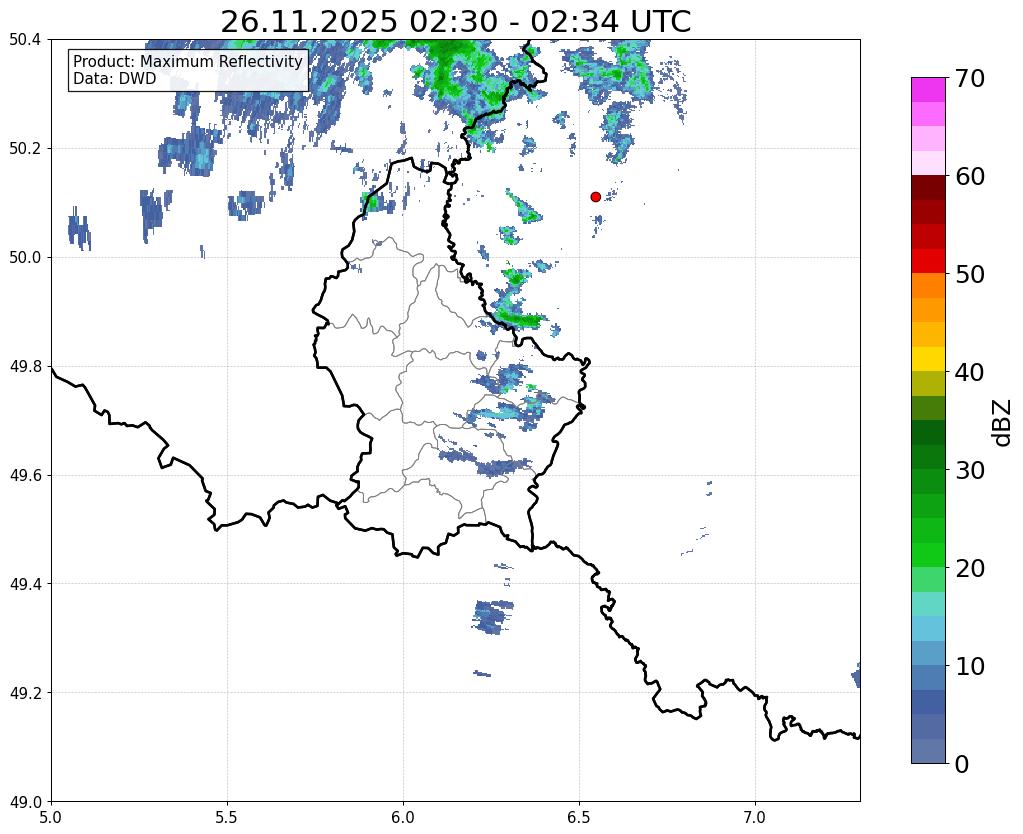This screenshot has width=1023, height=834.
Task: Click the 0 label on the colorbar
Action: coord(962,764)
